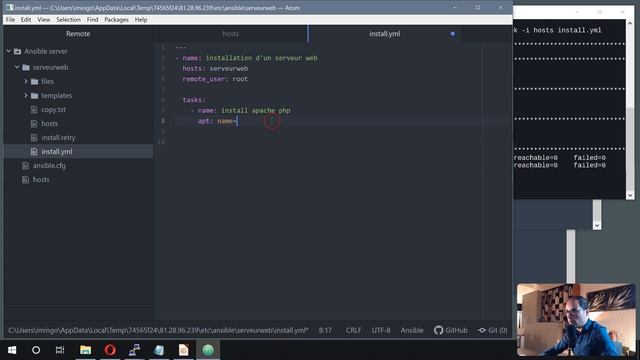640x360 pixels.
Task: Open the Selection menu
Action: tap(68, 20)
